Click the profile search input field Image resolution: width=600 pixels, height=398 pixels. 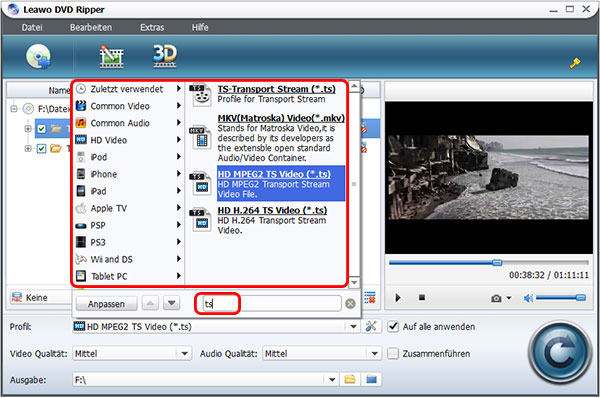272,304
